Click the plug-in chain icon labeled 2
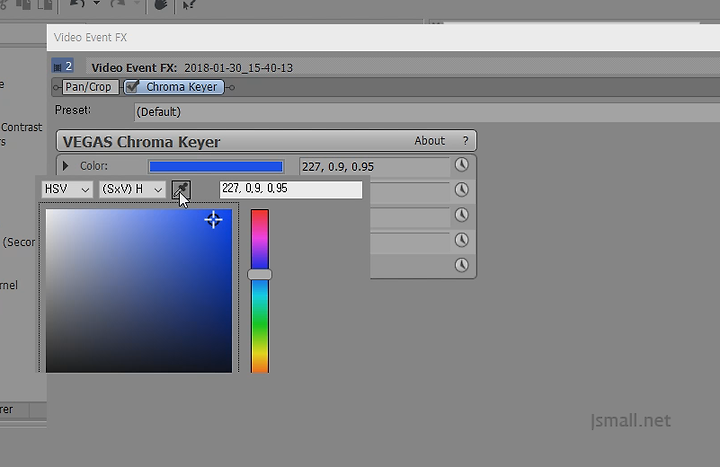720x467 pixels. pyautogui.click(x=62, y=67)
